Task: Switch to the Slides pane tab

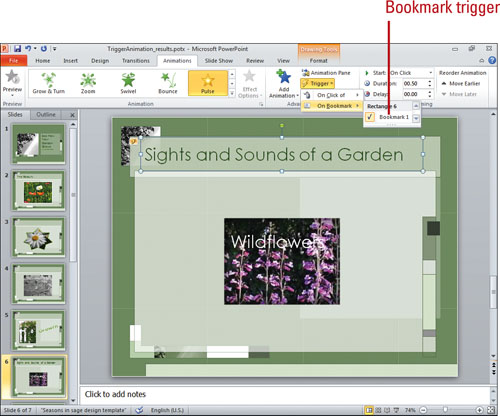Action: click(15, 115)
